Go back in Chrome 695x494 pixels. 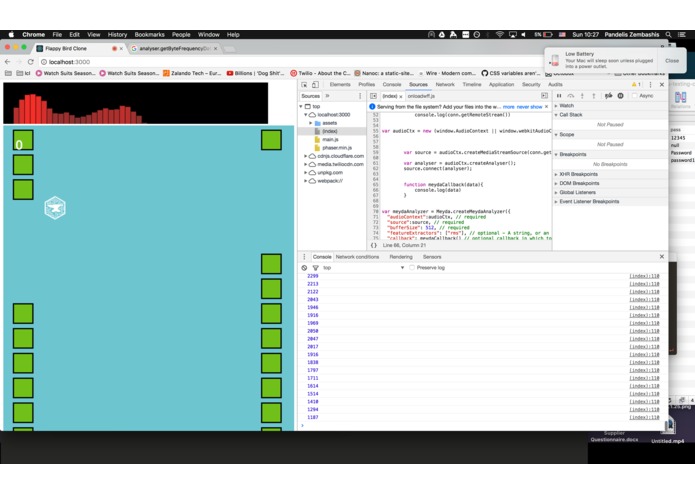8,62
